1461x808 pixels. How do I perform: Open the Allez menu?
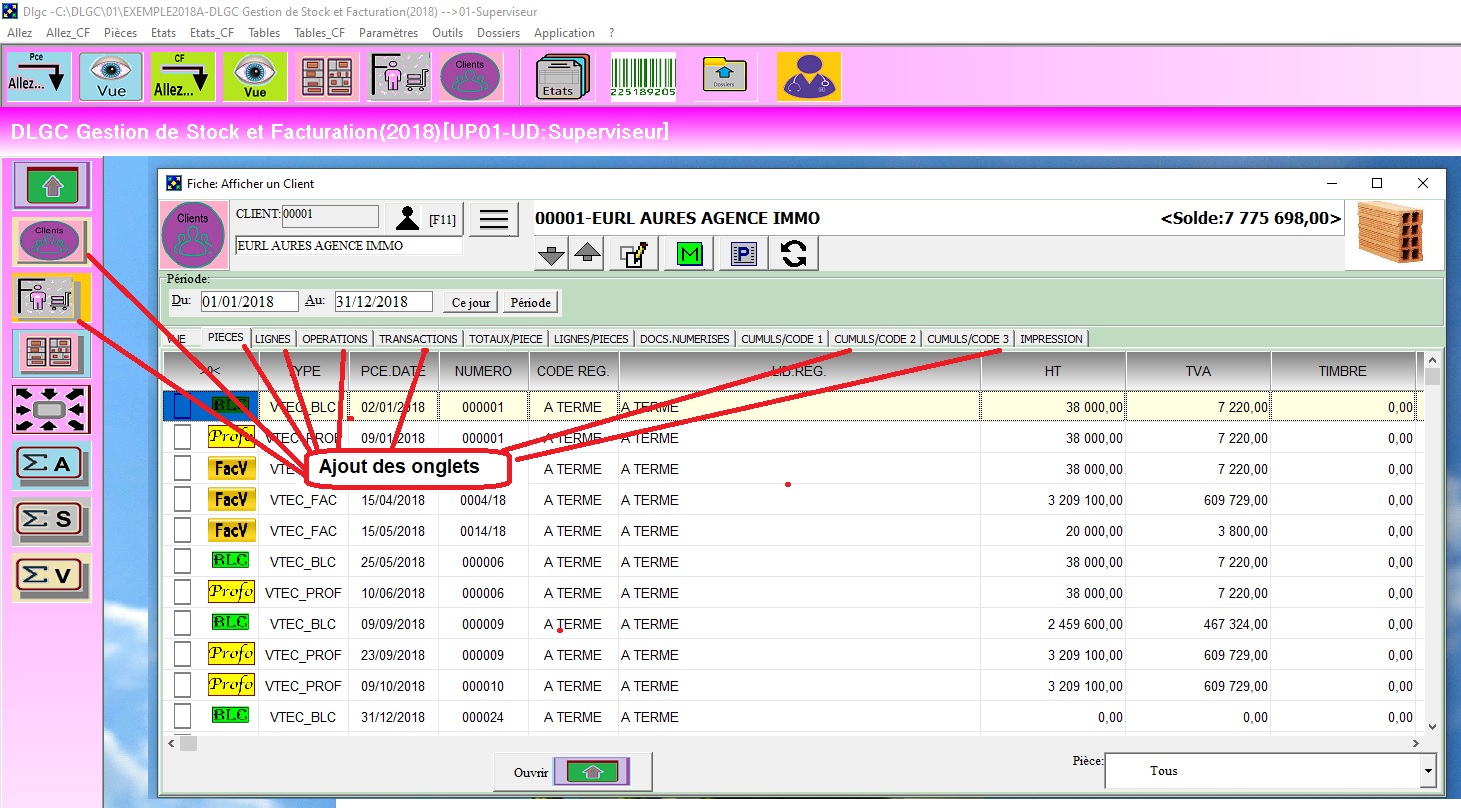(20, 33)
